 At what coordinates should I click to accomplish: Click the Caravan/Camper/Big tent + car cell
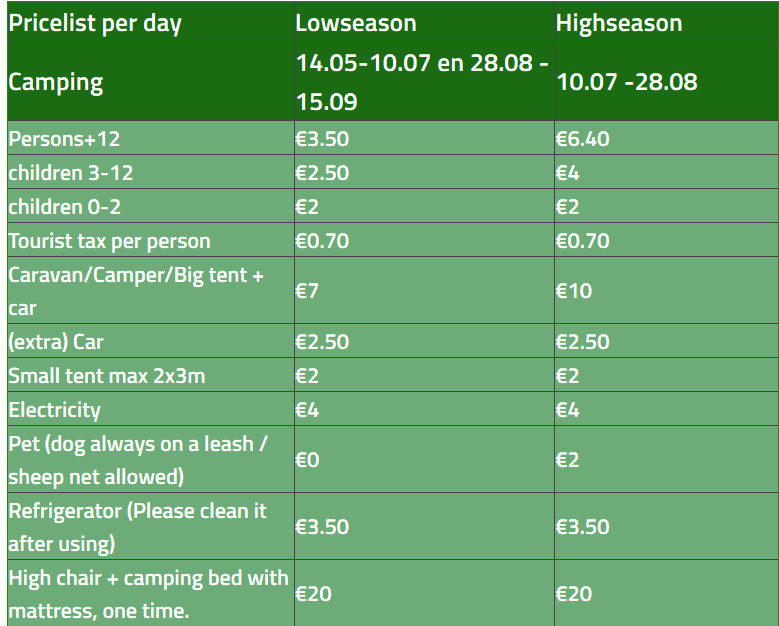[x=151, y=291]
